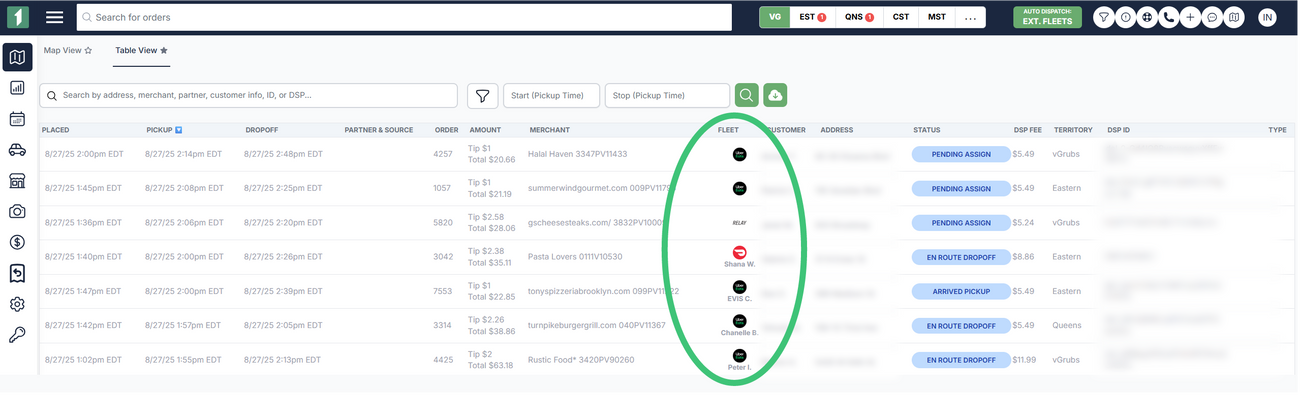The height and width of the screenshot is (403, 1300).
Task: Click the filter funnel button beside the table search
Action: click(483, 96)
